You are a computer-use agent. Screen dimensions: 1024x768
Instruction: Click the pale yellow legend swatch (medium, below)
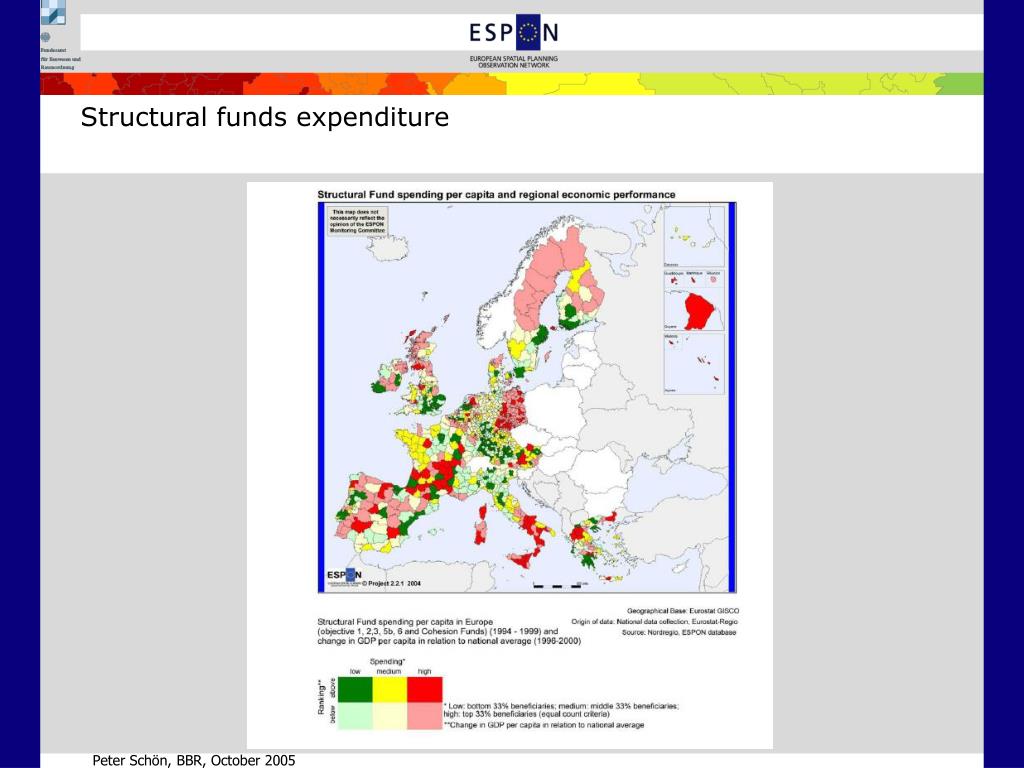[389, 715]
